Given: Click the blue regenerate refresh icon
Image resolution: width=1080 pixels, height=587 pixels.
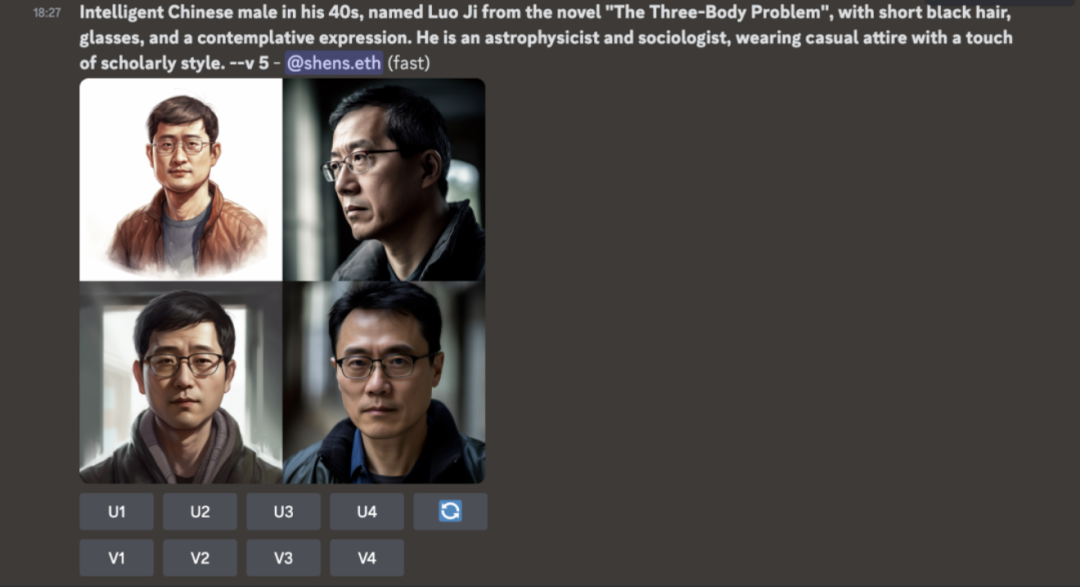Looking at the screenshot, I should click(x=450, y=511).
